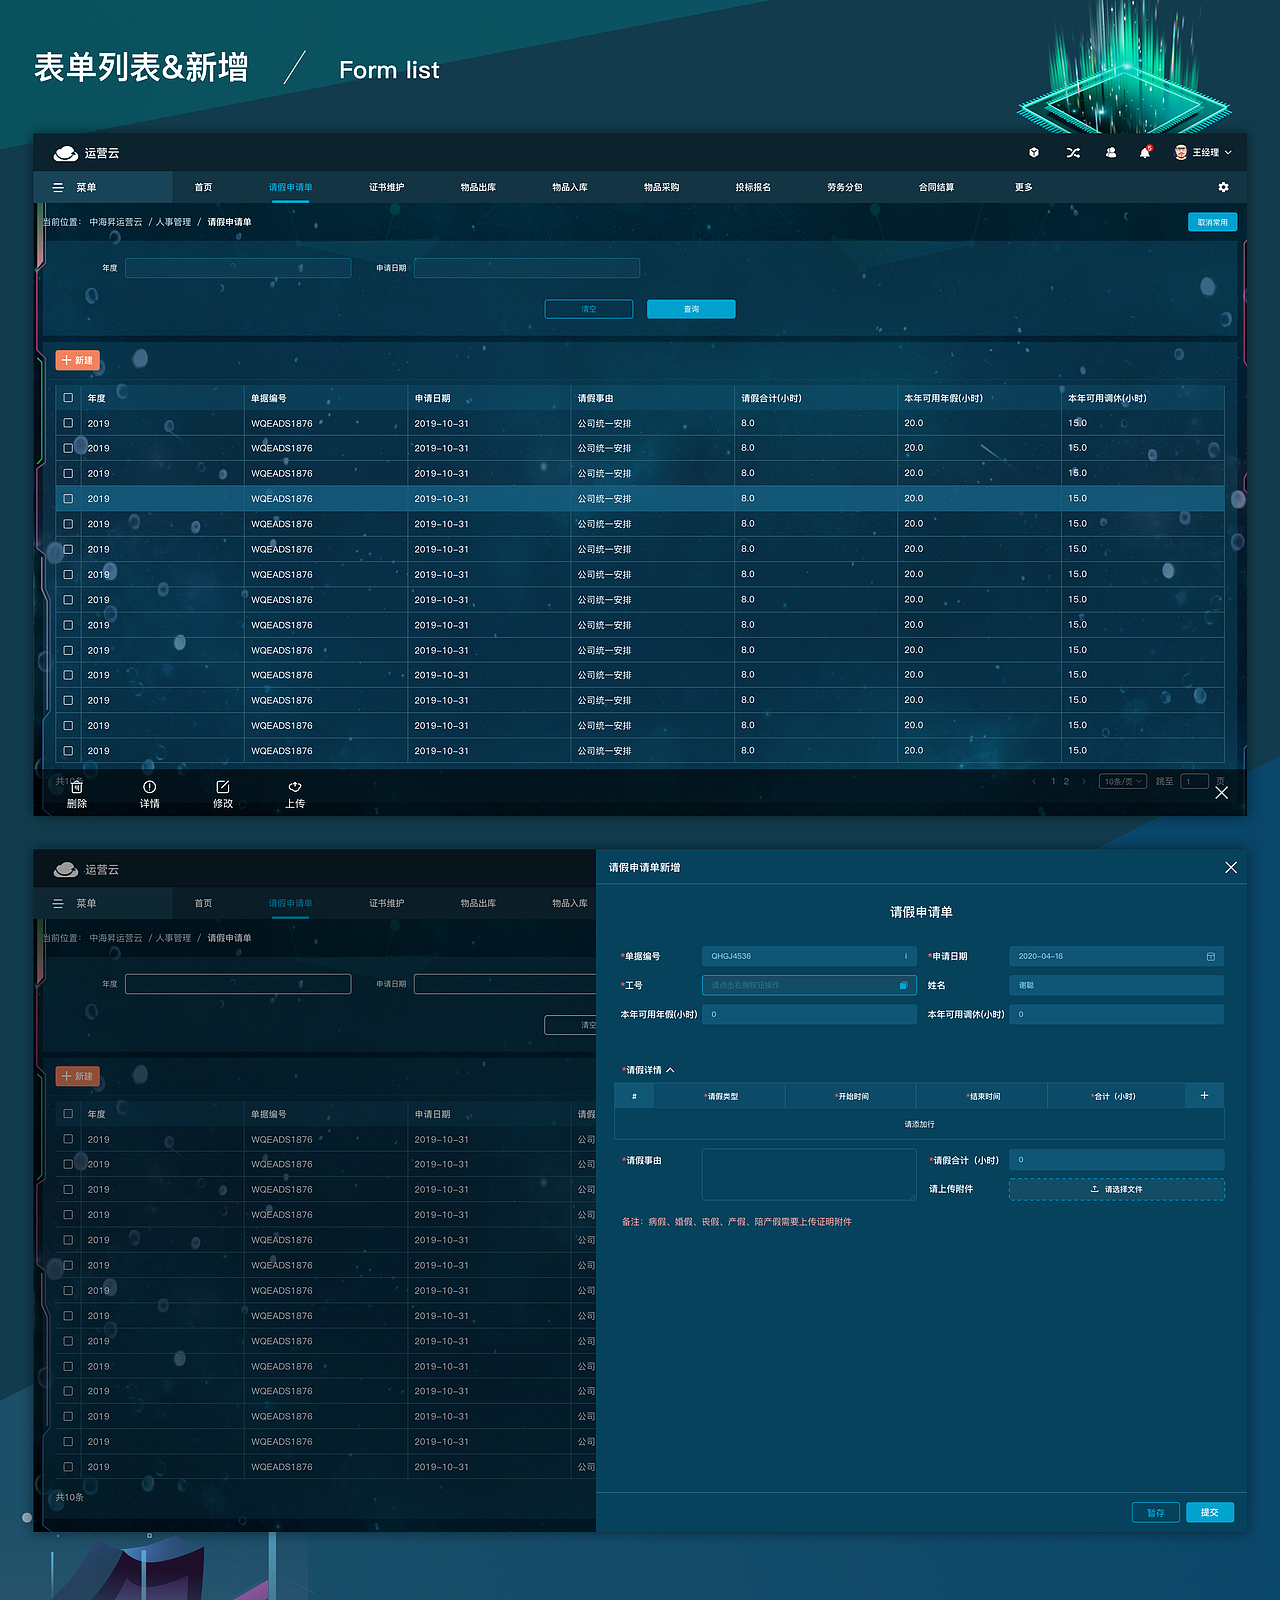The height and width of the screenshot is (1600, 1280).
Task: Click the 王经理 user avatar
Action: pos(1181,152)
